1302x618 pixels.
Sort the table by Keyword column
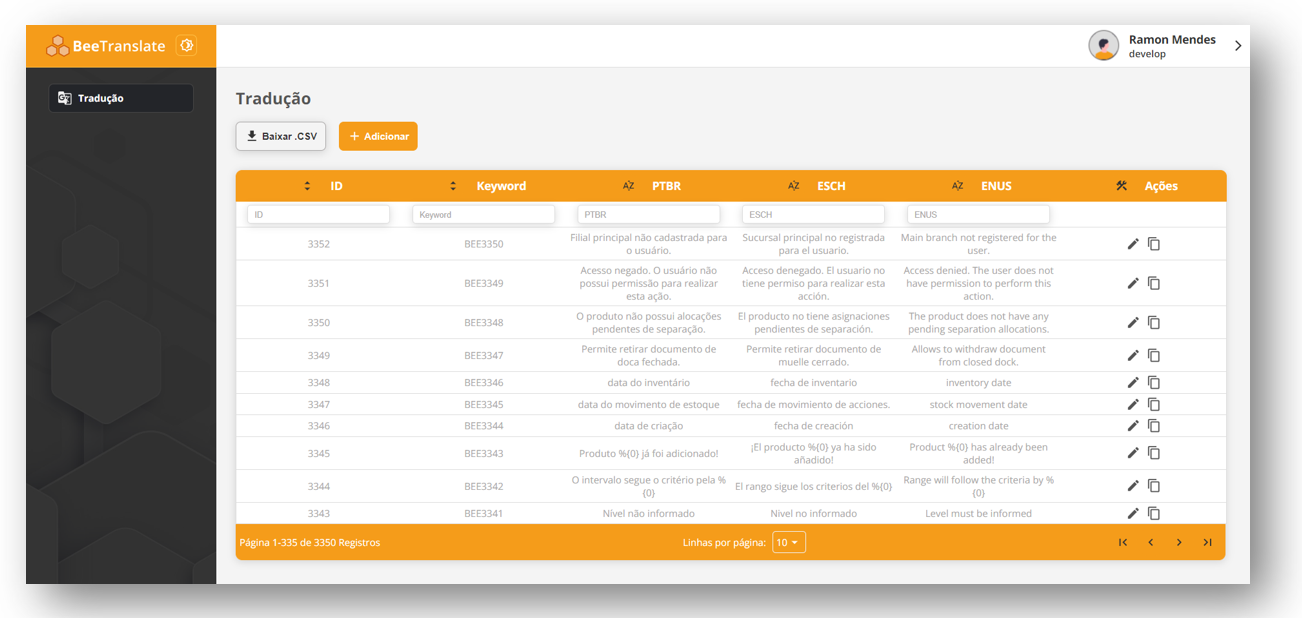tap(453, 186)
